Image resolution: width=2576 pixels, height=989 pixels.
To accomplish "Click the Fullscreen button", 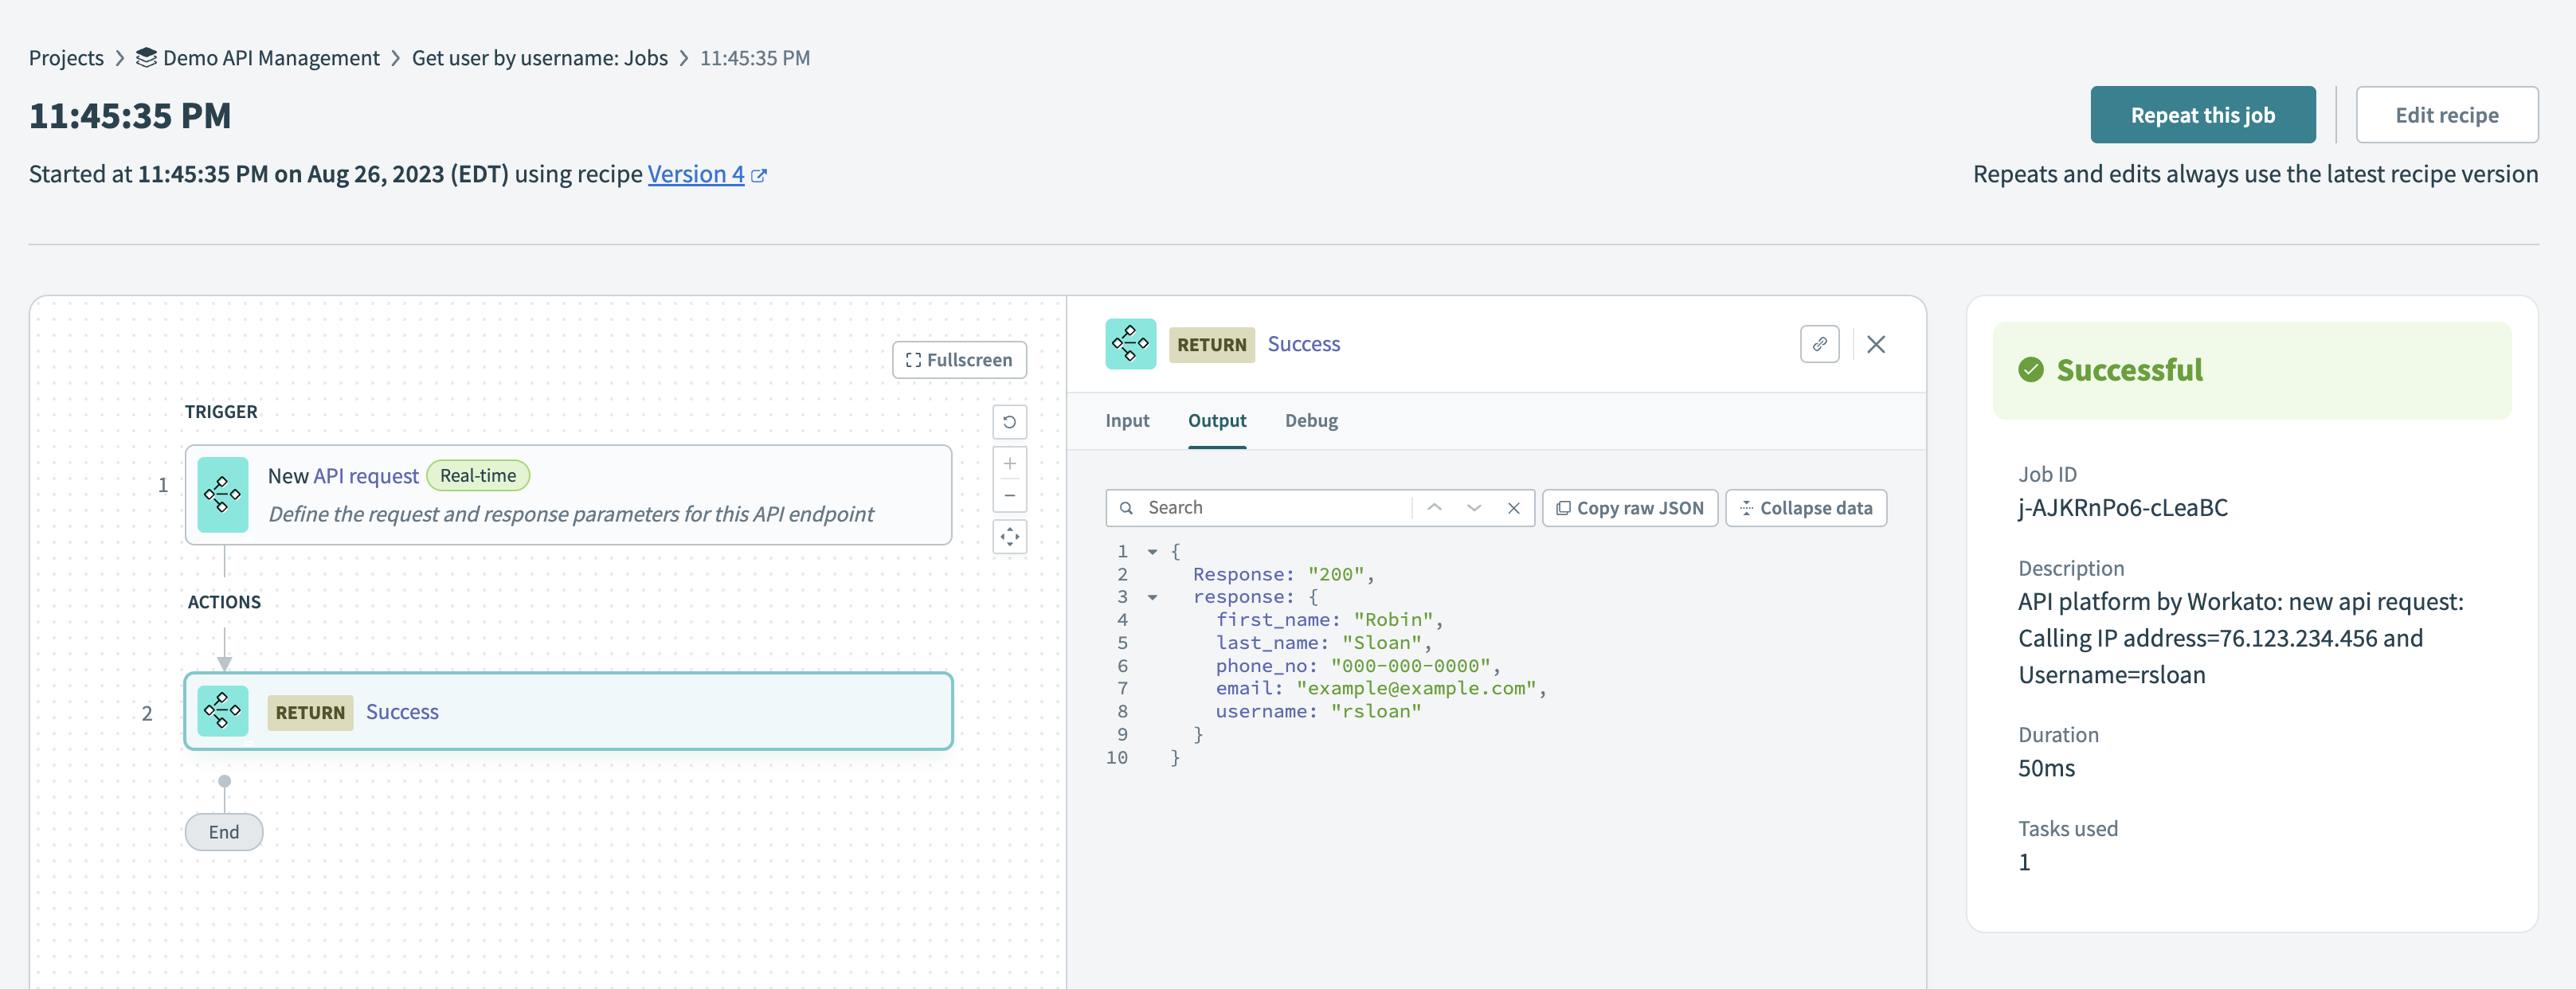I will coord(958,360).
